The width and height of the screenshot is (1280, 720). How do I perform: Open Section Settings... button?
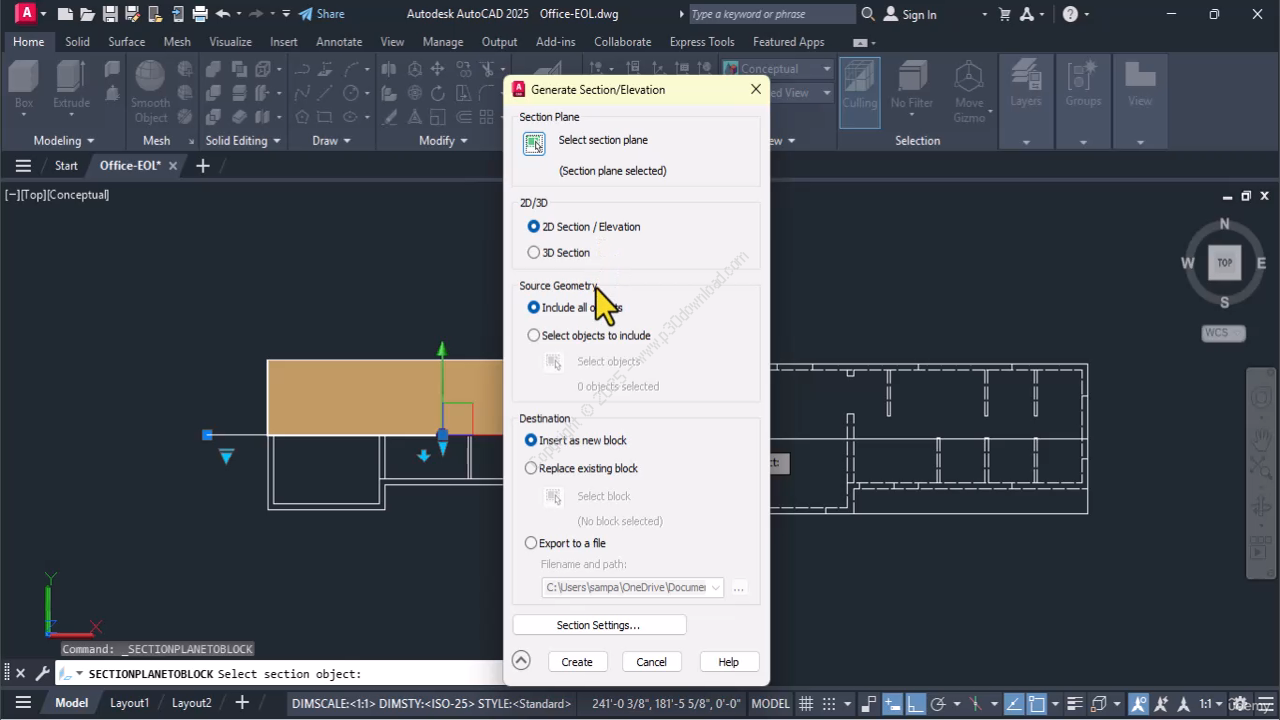click(x=599, y=625)
